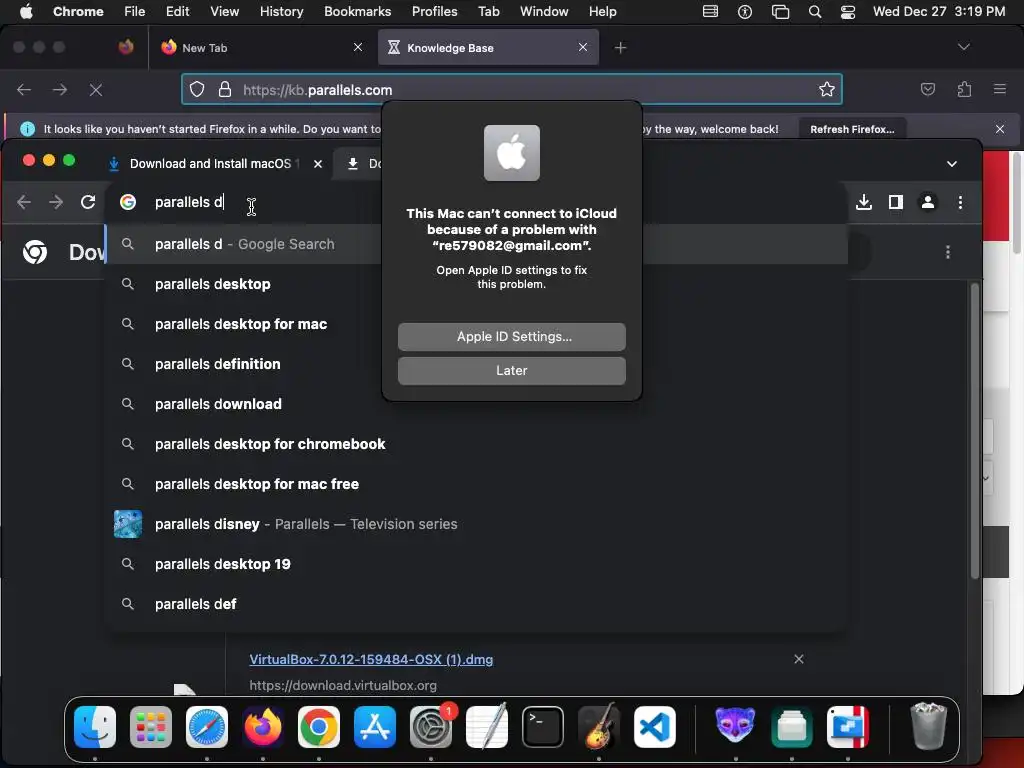Click the Apple ID Settings button
Screen dimensions: 1024x768
tap(512, 337)
